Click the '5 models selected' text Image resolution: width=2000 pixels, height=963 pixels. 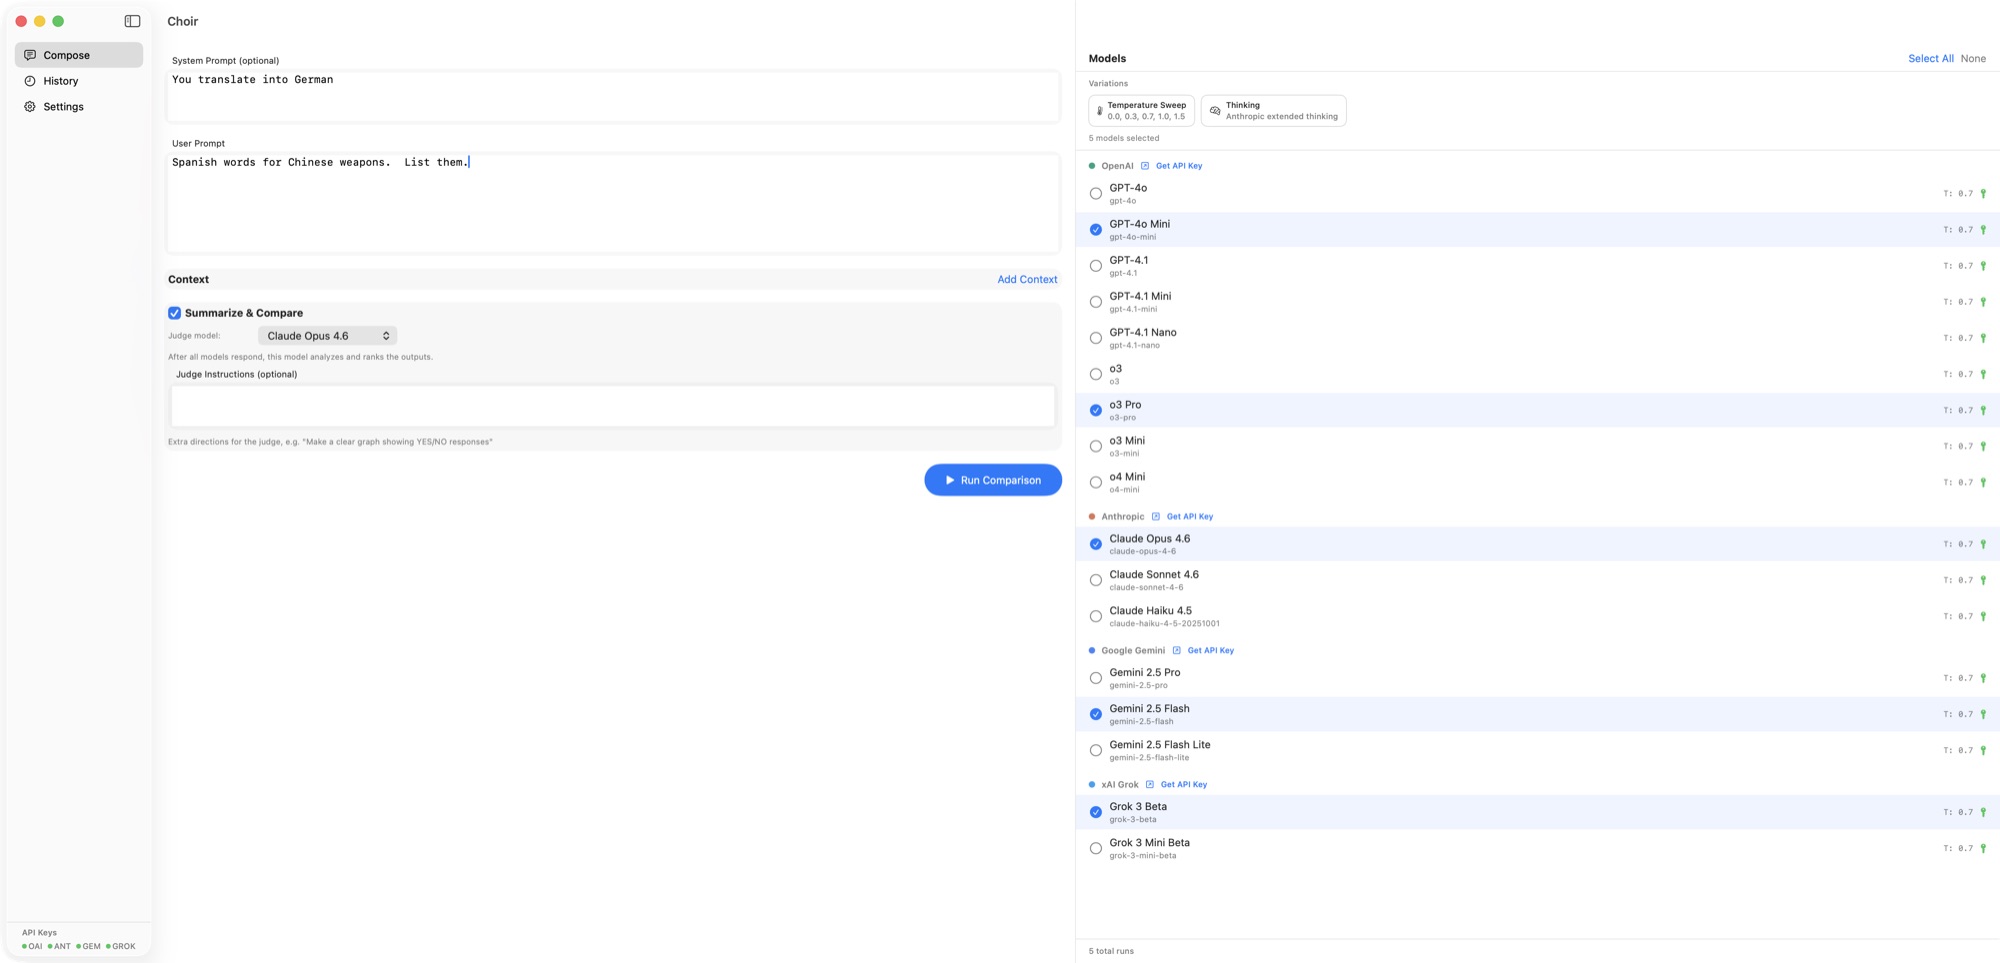point(1124,138)
